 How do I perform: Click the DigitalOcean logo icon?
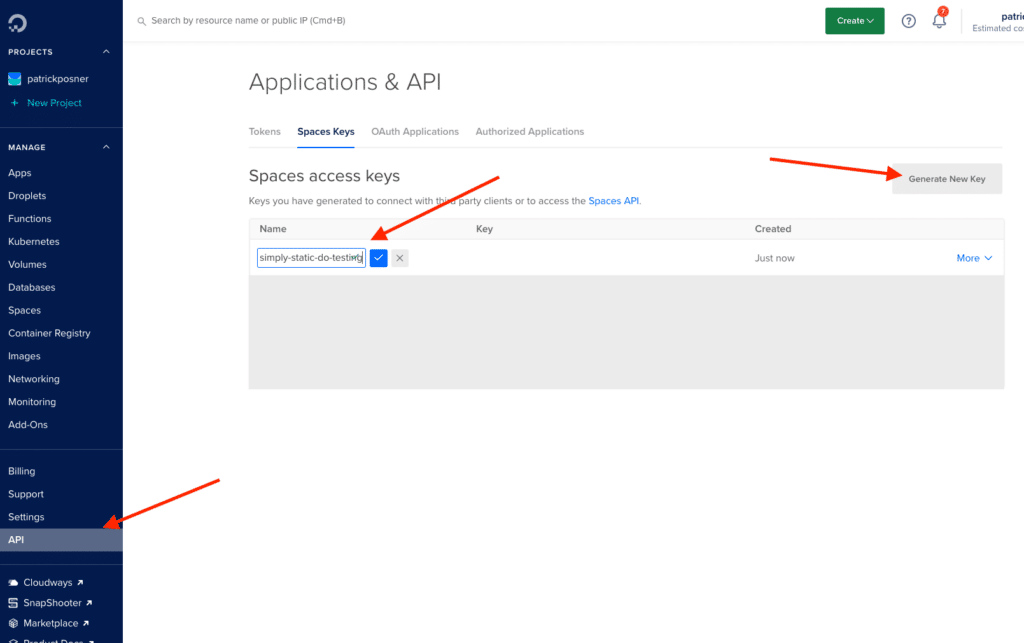18,23
